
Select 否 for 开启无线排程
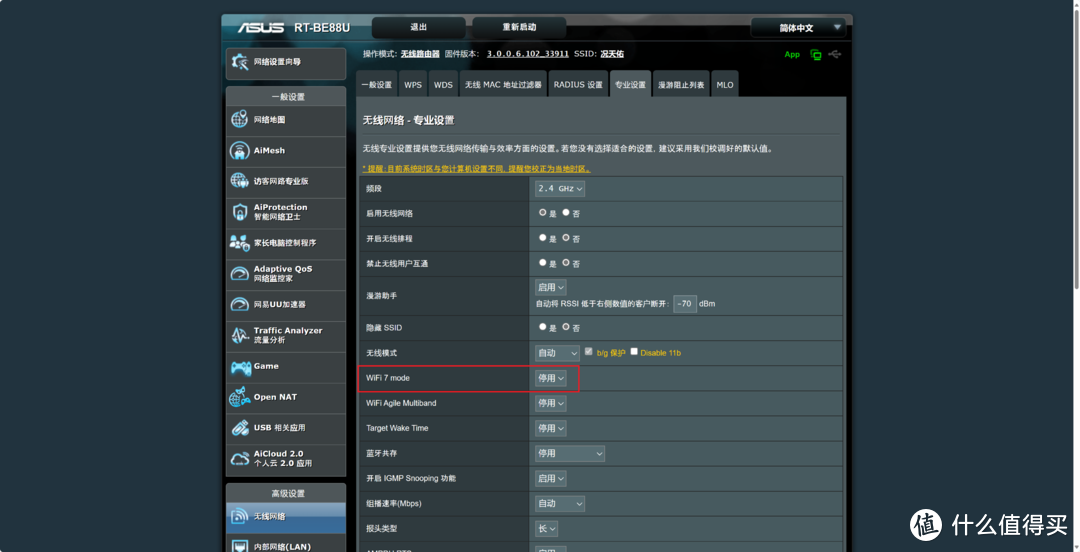click(566, 238)
